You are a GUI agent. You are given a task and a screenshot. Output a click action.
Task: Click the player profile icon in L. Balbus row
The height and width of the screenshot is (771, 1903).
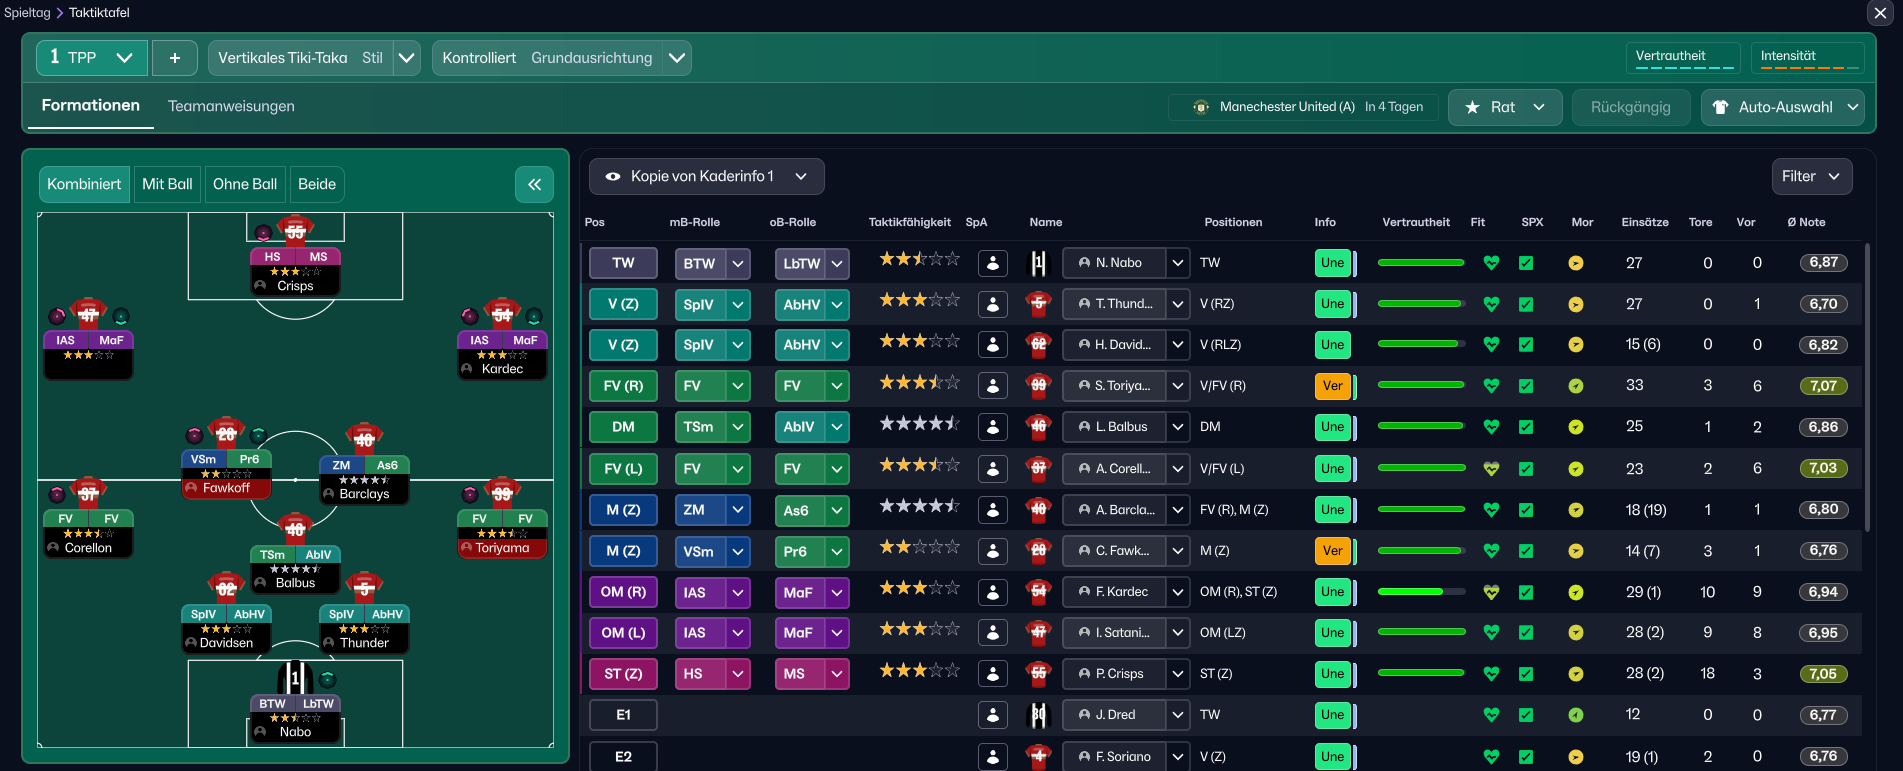coord(993,427)
